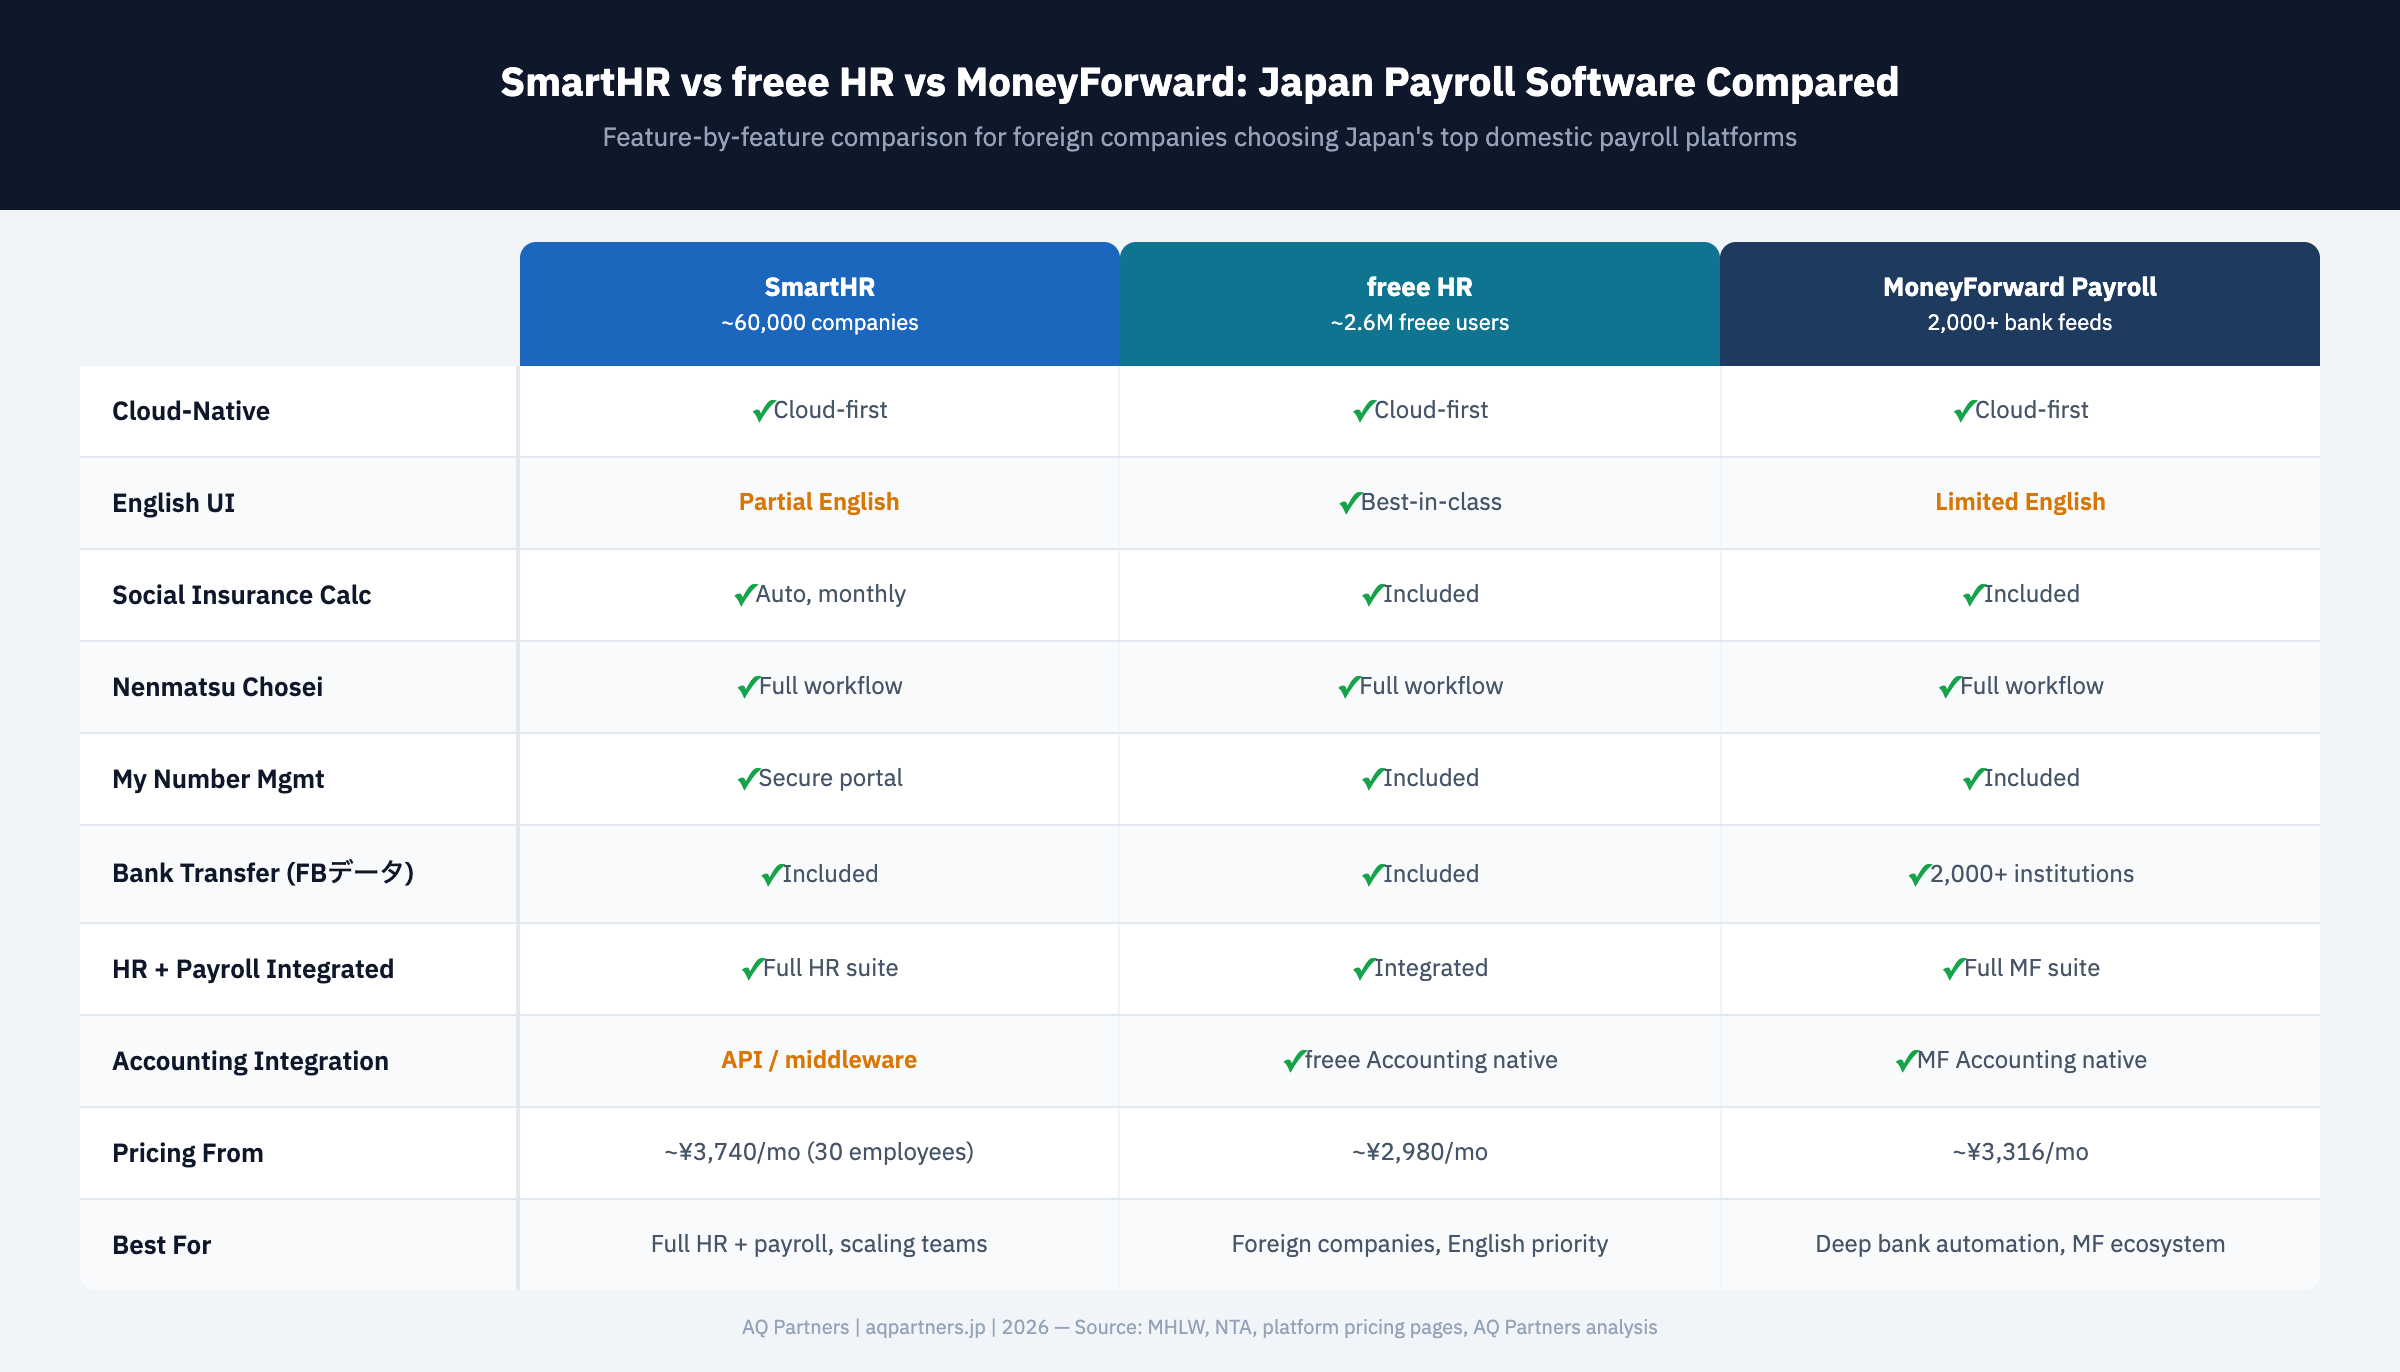This screenshot has width=2400, height=1372.
Task: Click the checkmark beside SmartHR Cloud-first
Action: [x=764, y=409]
